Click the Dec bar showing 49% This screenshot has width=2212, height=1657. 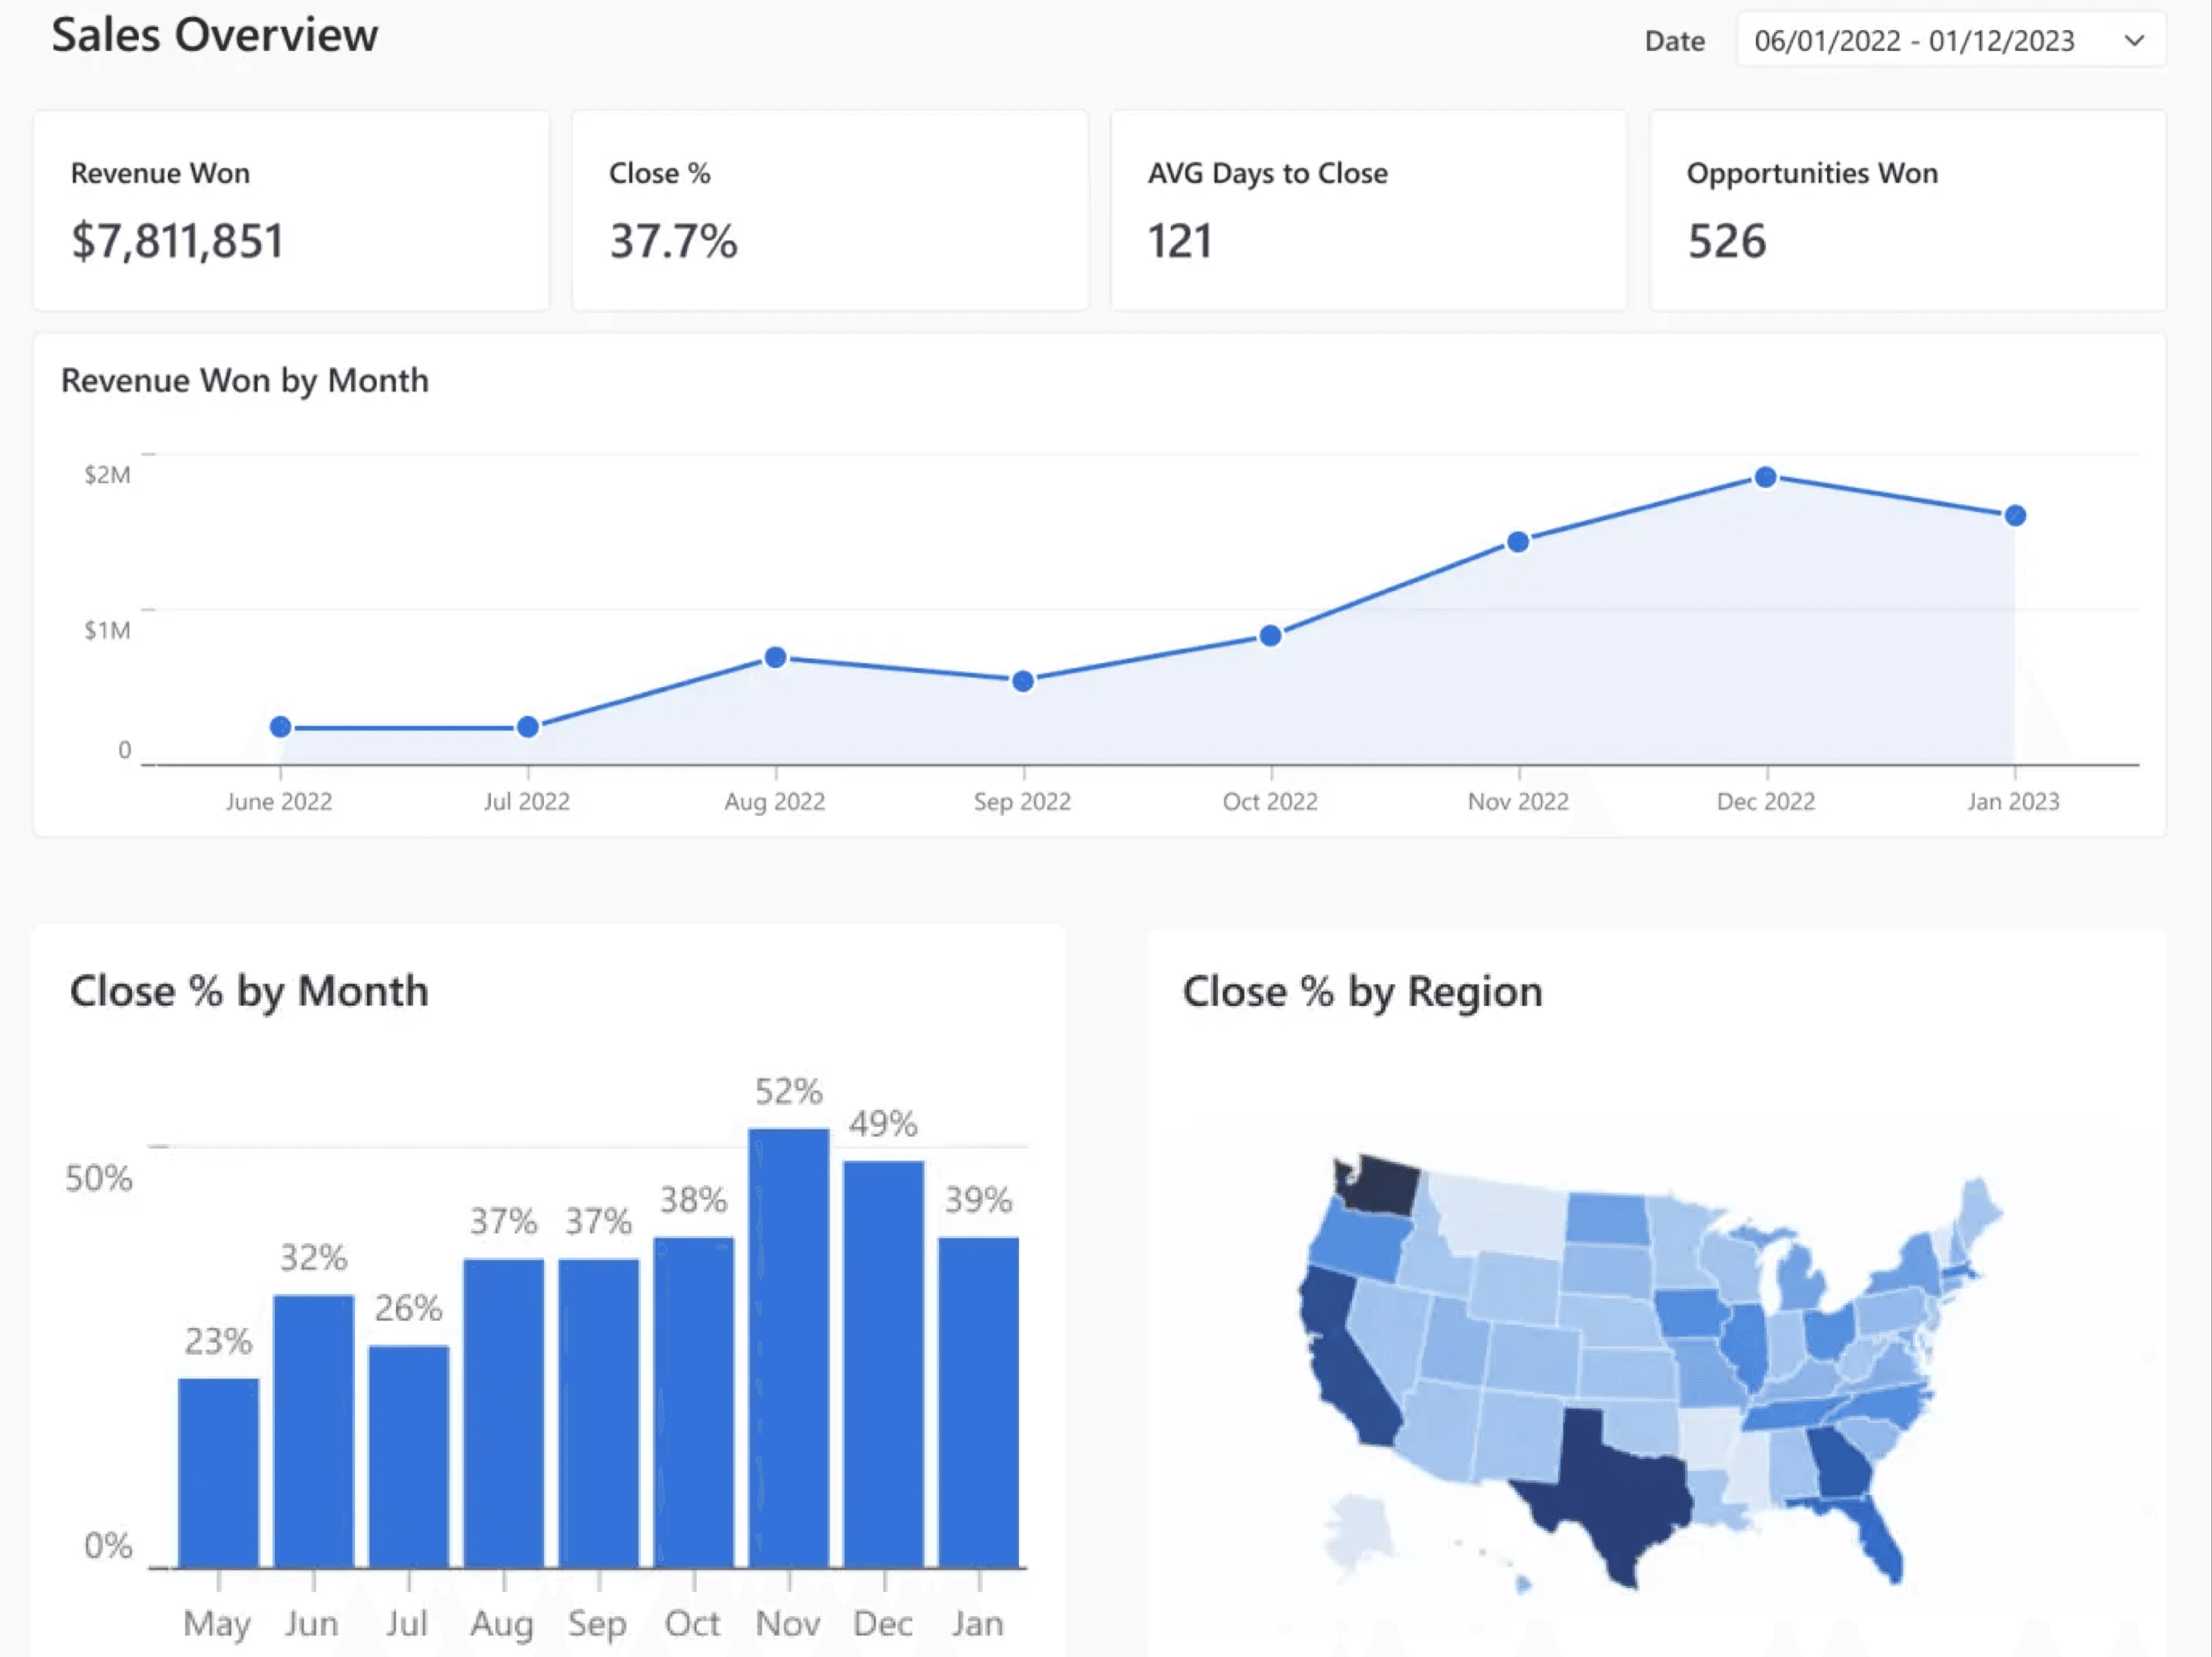[884, 1363]
